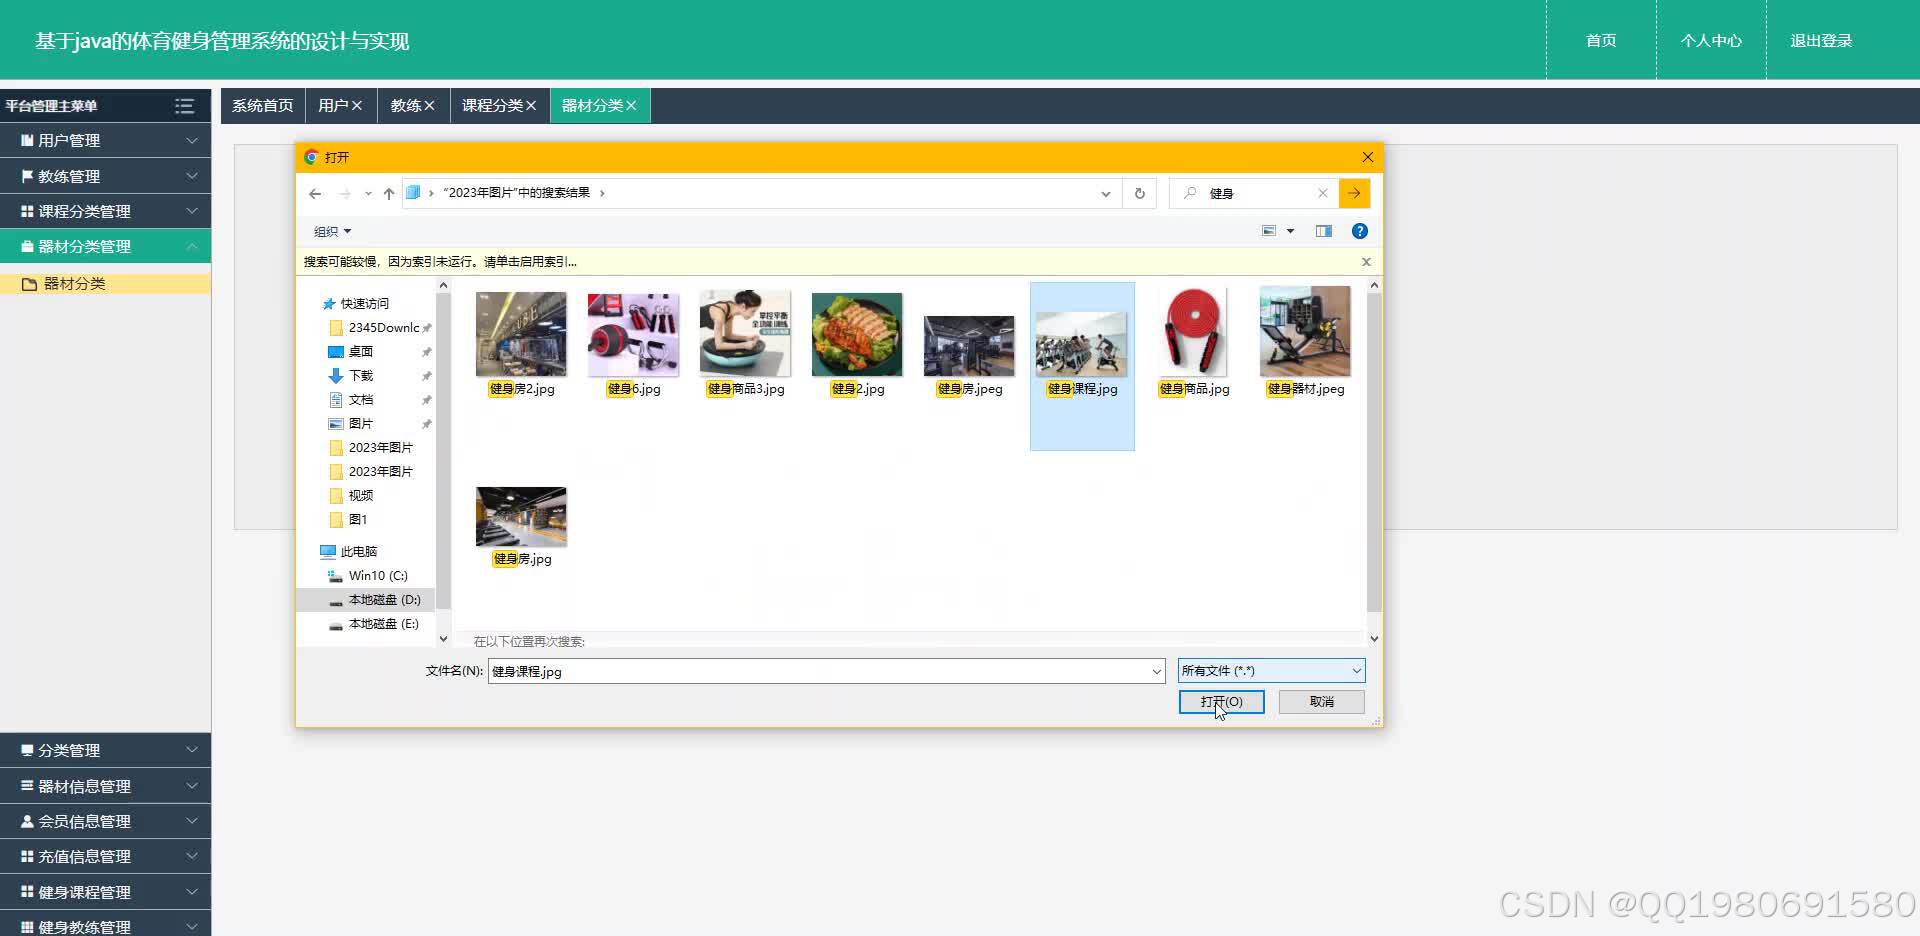
Task: Open view options dropdown arrow
Action: pos(1290,231)
